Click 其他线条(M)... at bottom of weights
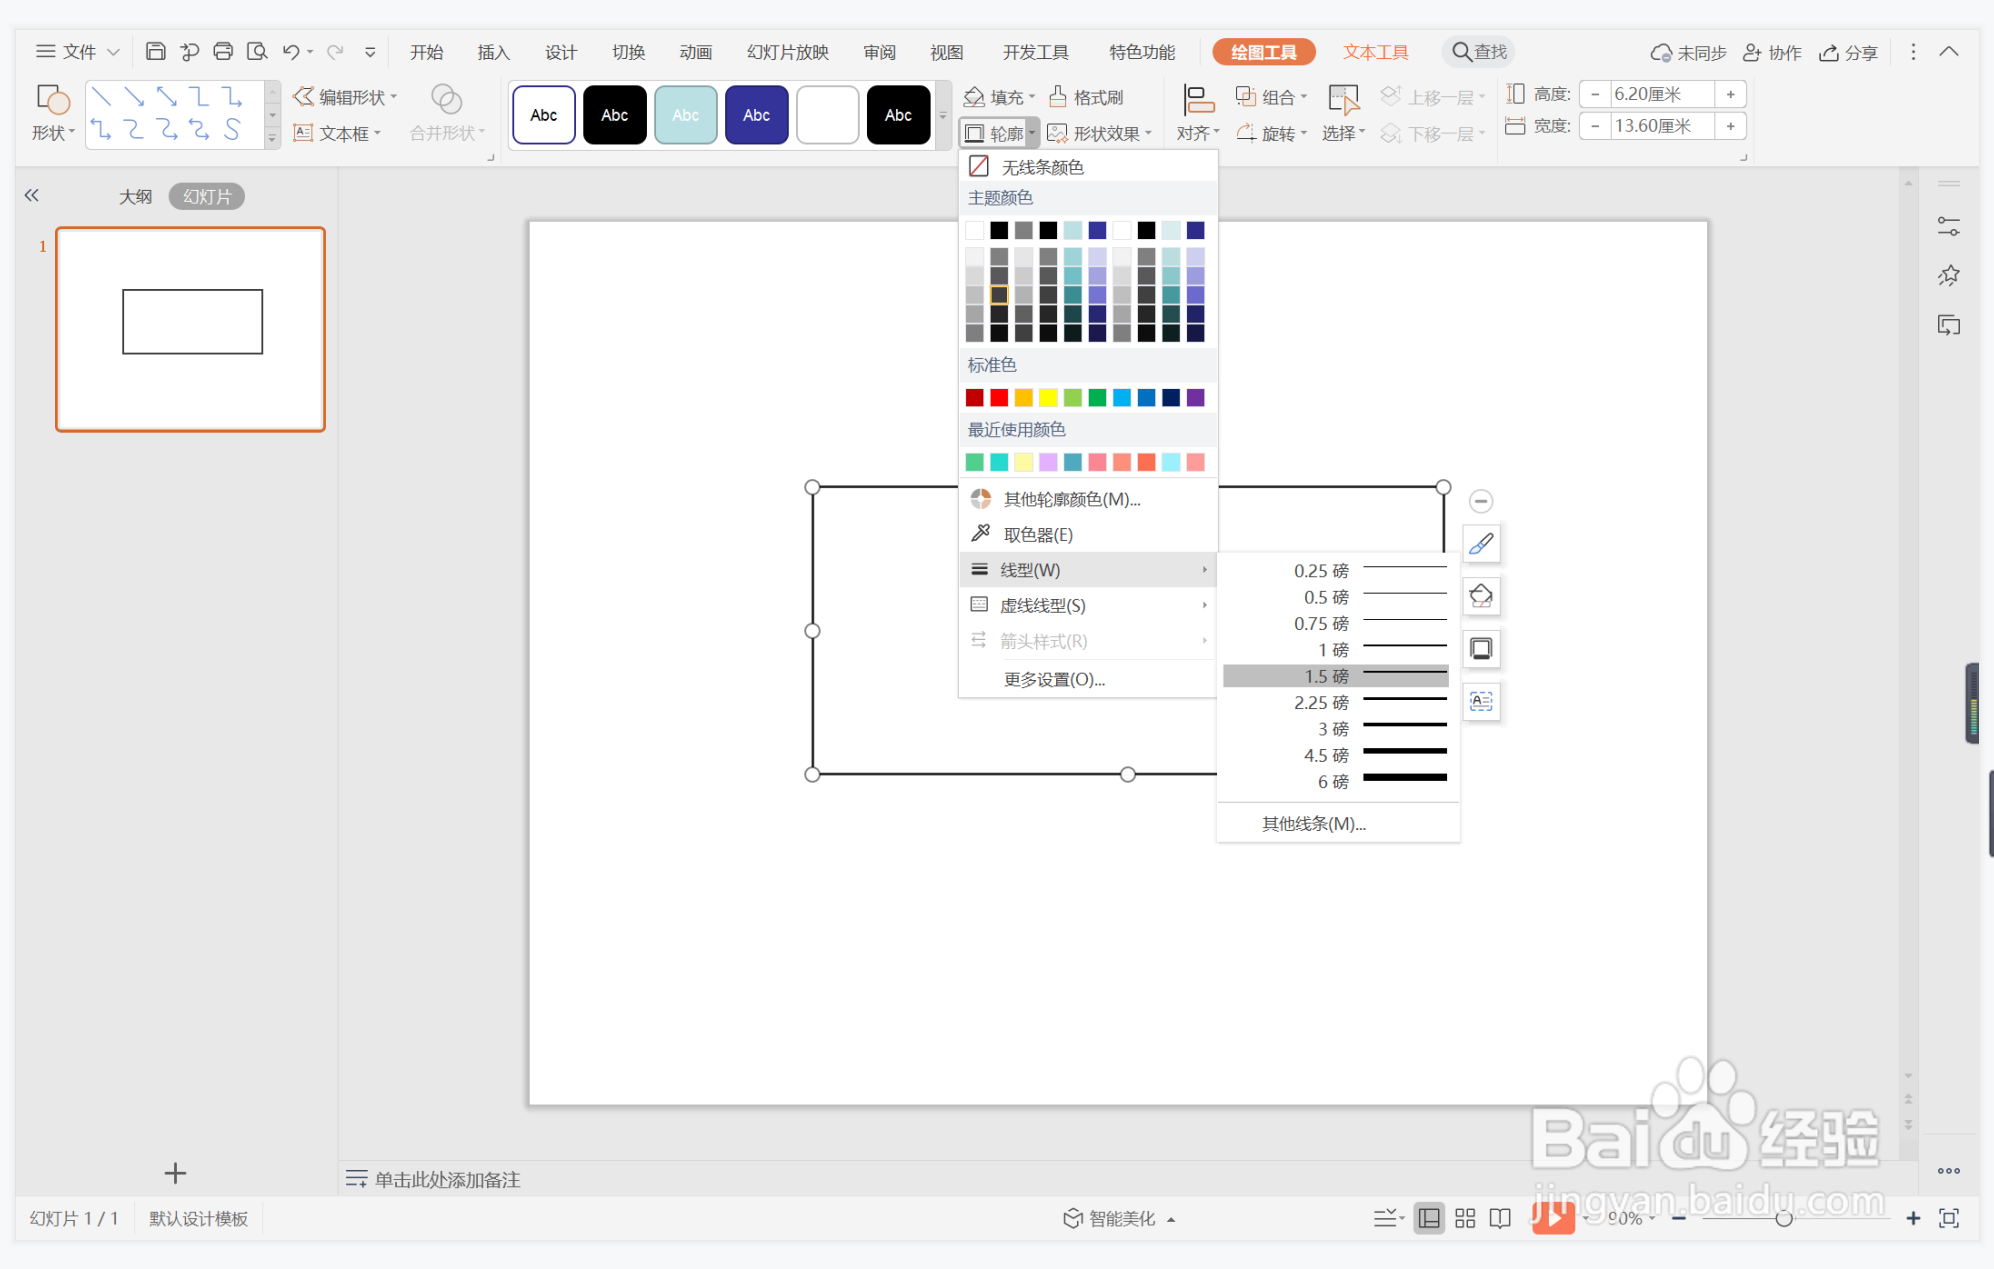This screenshot has height=1269, width=1994. coord(1313,823)
